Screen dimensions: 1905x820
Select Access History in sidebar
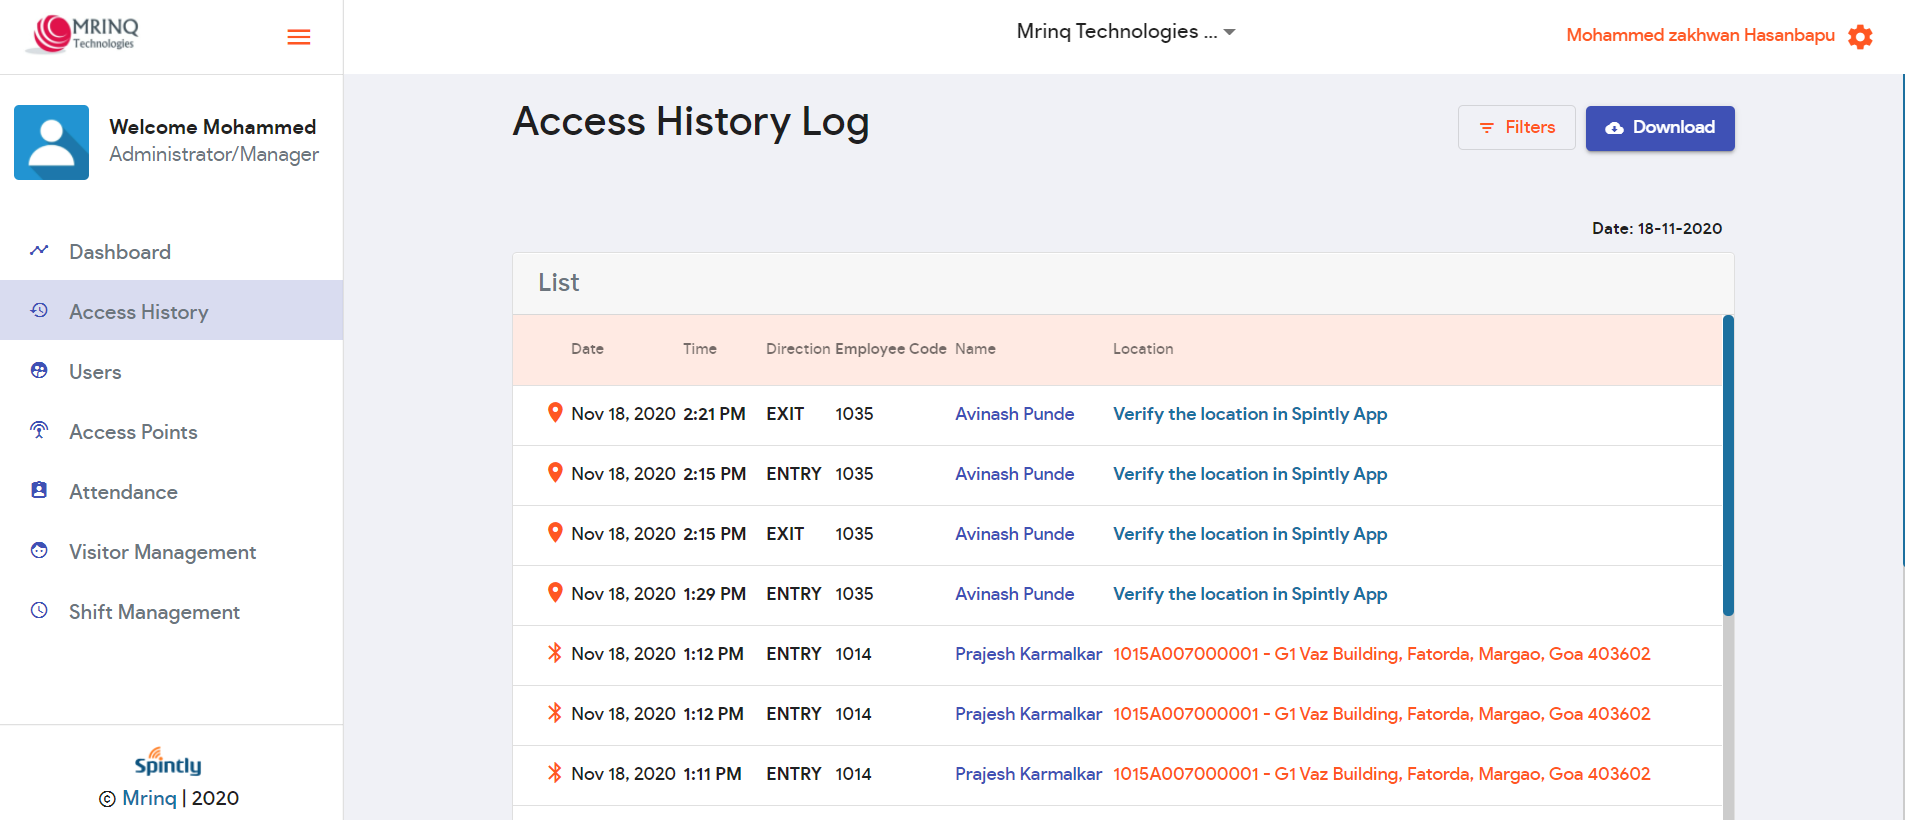click(138, 312)
